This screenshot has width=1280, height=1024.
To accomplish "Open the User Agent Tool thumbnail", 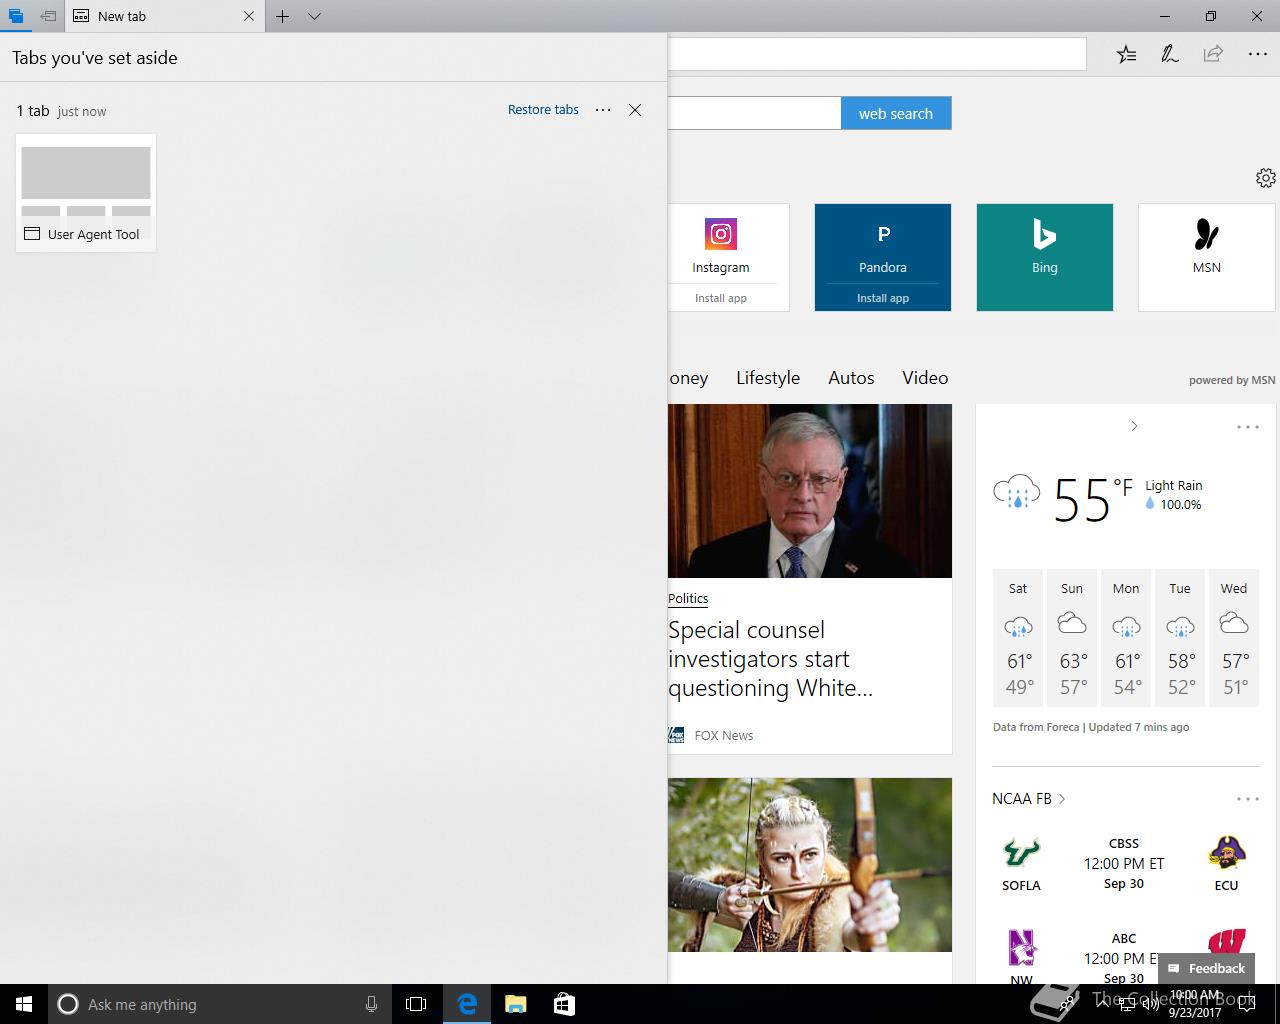I will (86, 192).
